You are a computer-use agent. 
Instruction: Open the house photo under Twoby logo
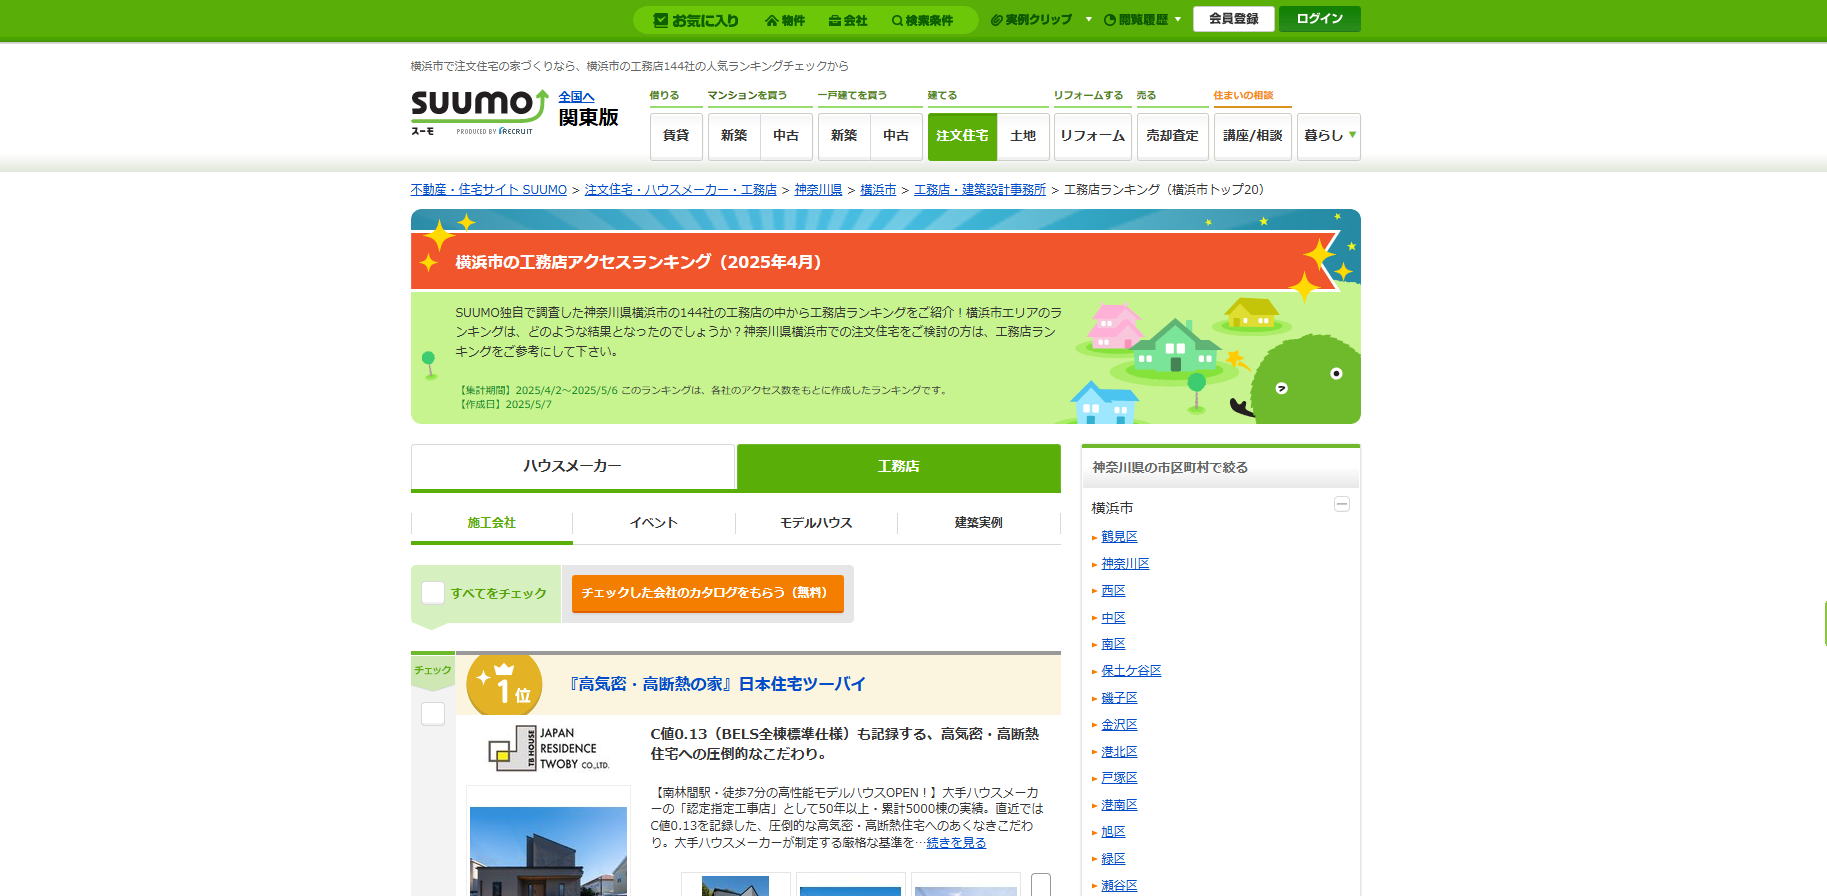pos(548,851)
